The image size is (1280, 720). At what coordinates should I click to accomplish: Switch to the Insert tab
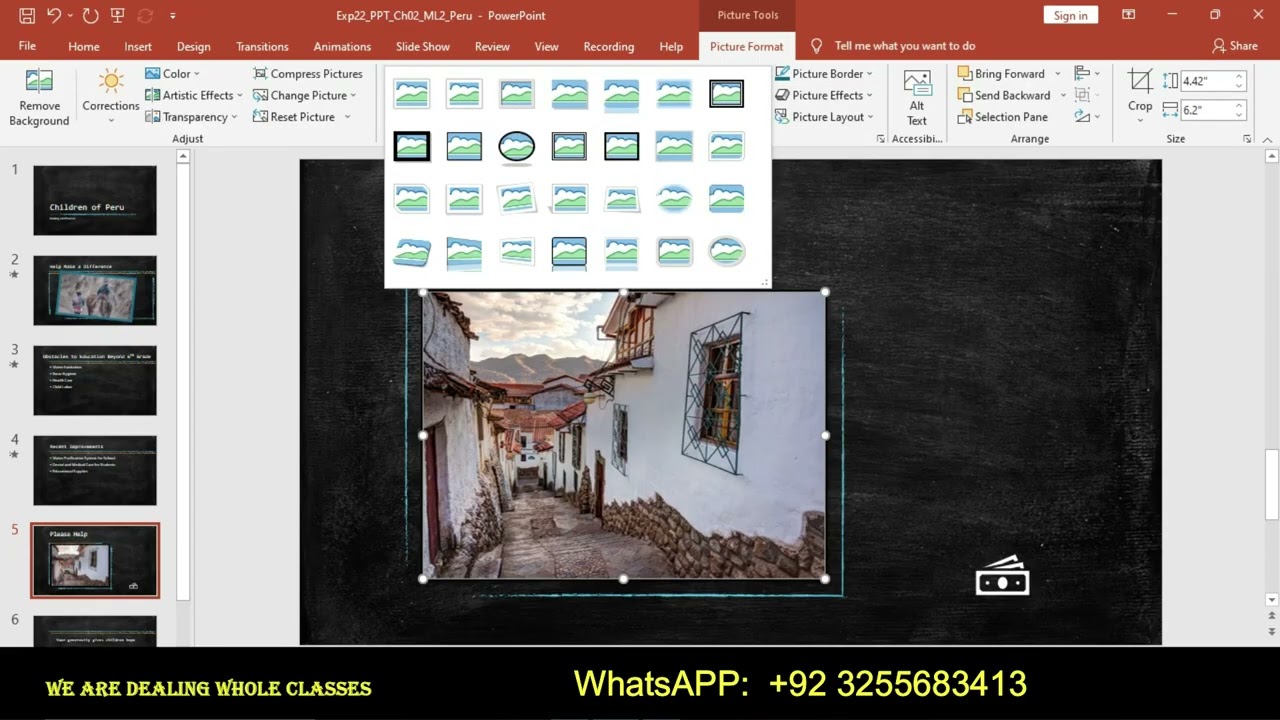point(138,46)
